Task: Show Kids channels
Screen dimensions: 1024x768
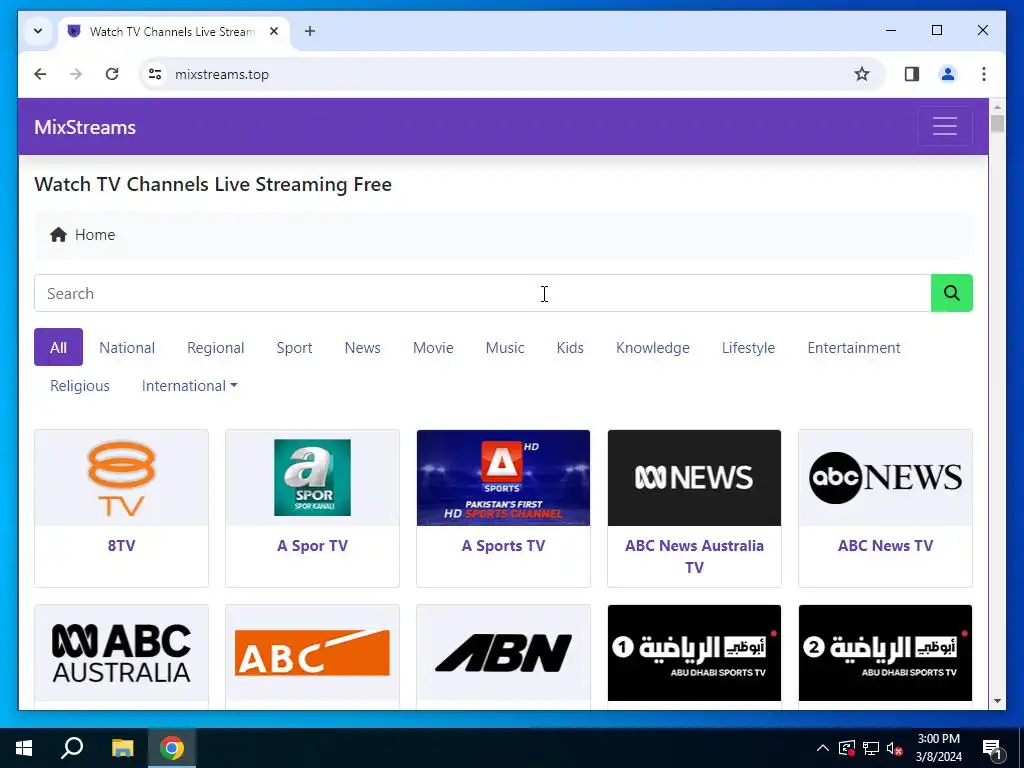Action: click(570, 347)
